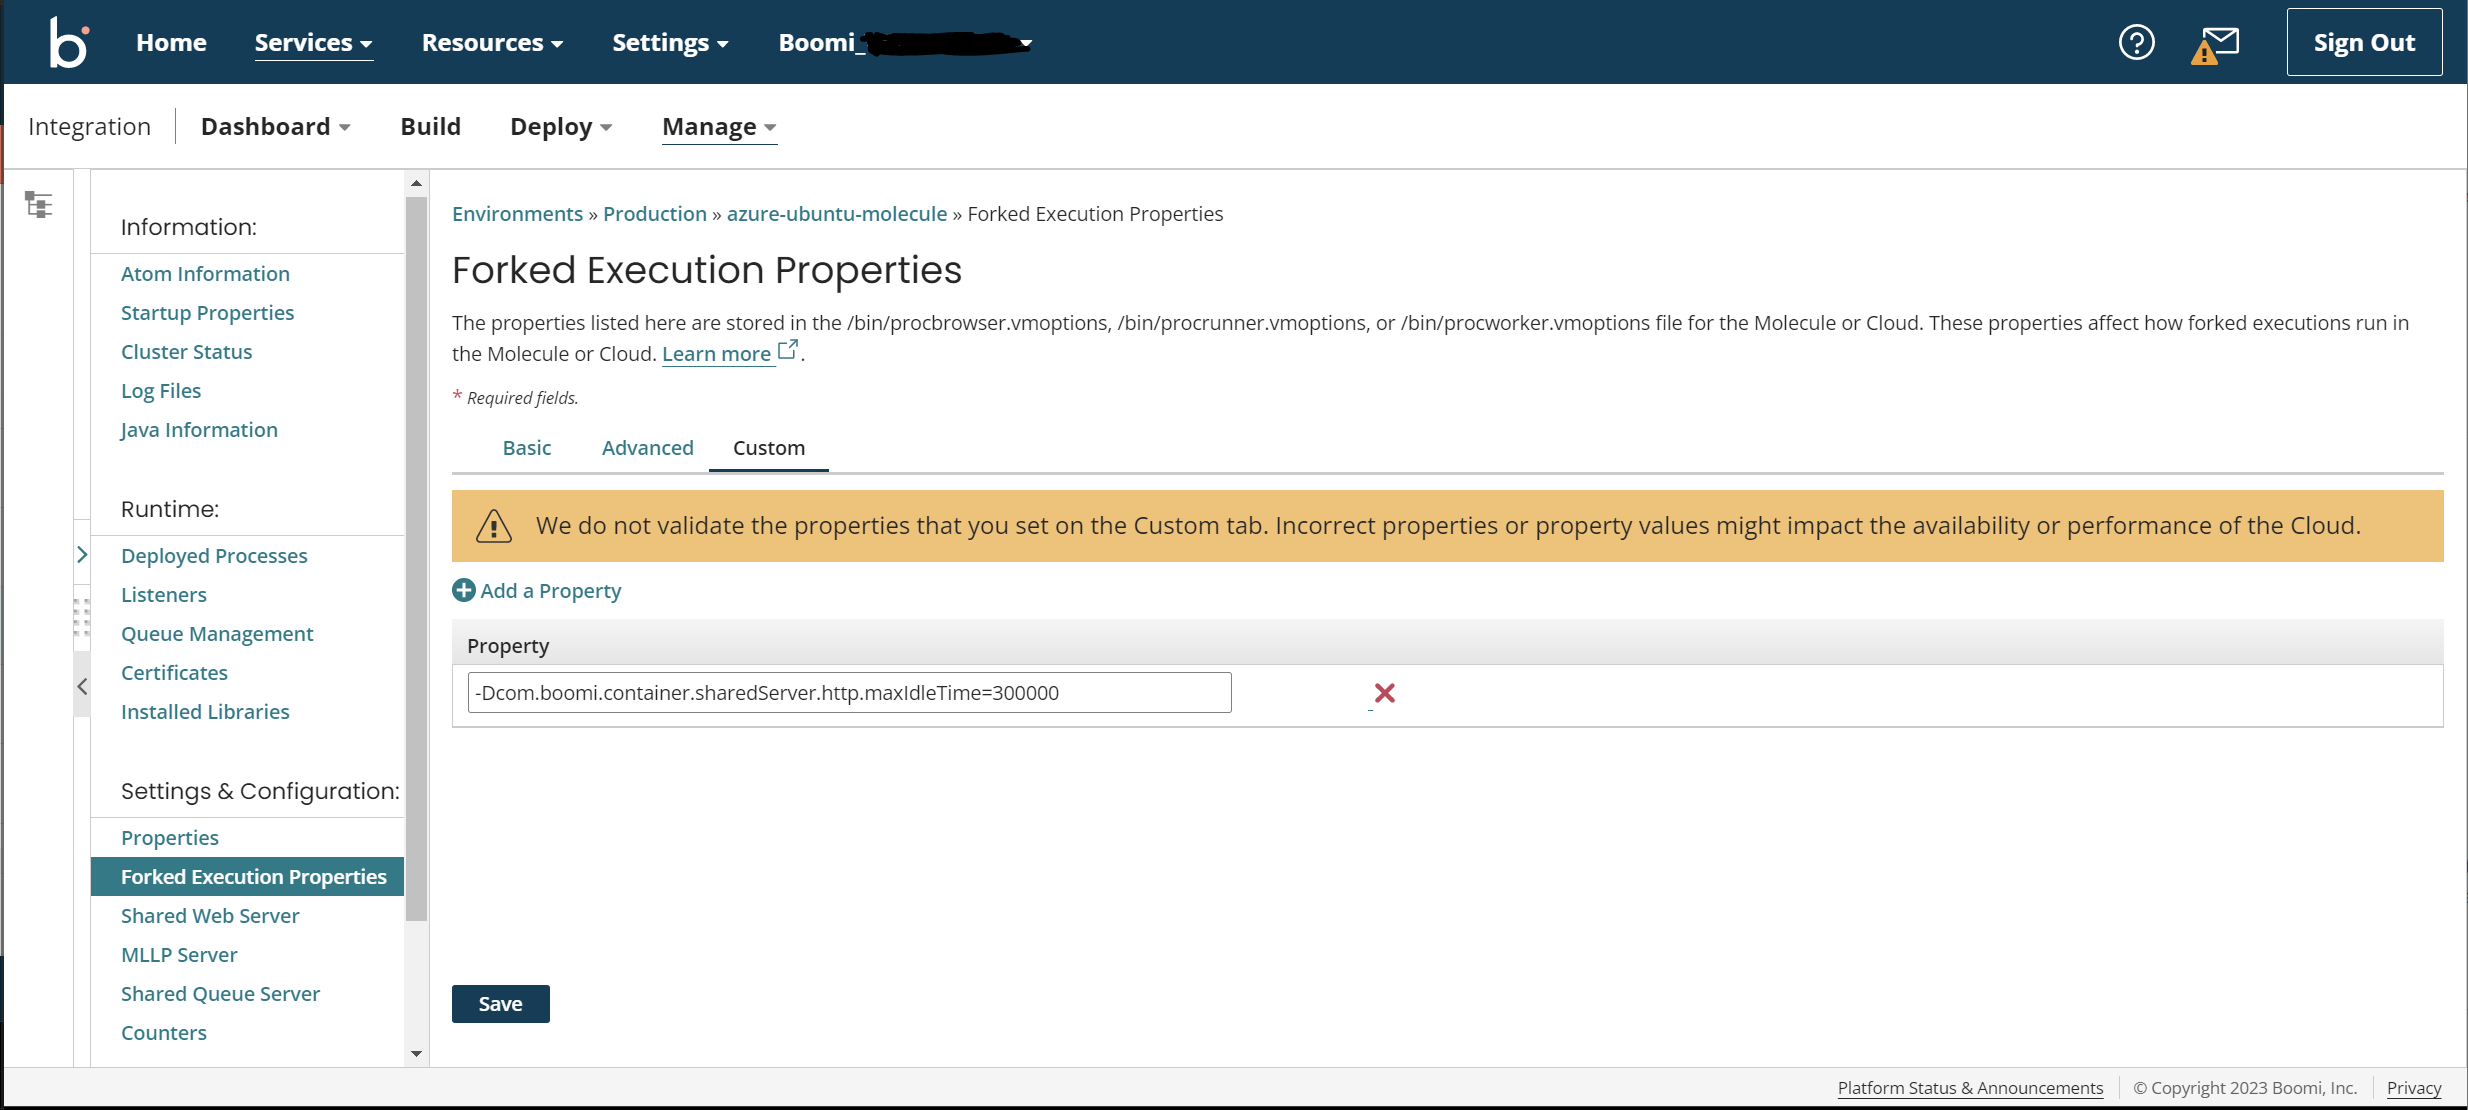The height and width of the screenshot is (1110, 2468).
Task: Open the Manage dropdown menu
Action: click(719, 127)
